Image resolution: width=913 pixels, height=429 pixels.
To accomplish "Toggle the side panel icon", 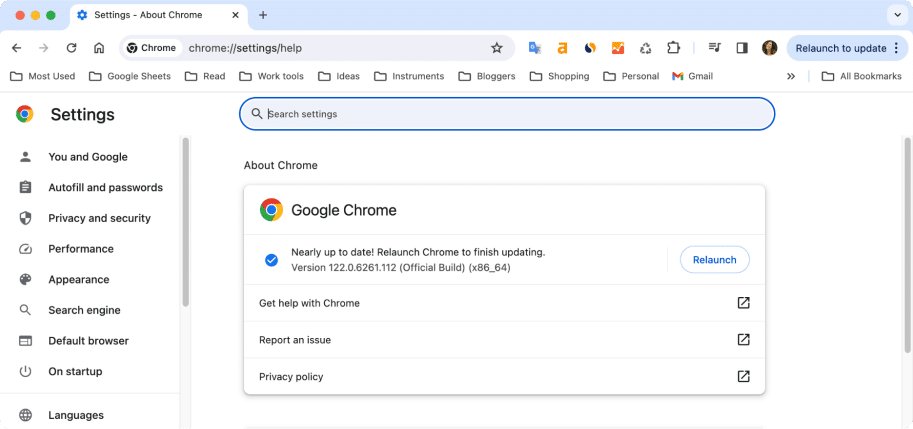I will click(x=742, y=48).
